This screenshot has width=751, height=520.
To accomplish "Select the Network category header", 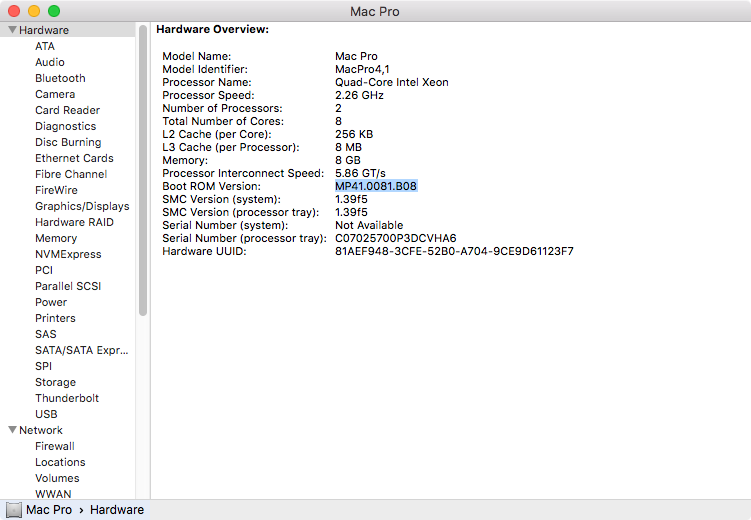I will click(41, 430).
